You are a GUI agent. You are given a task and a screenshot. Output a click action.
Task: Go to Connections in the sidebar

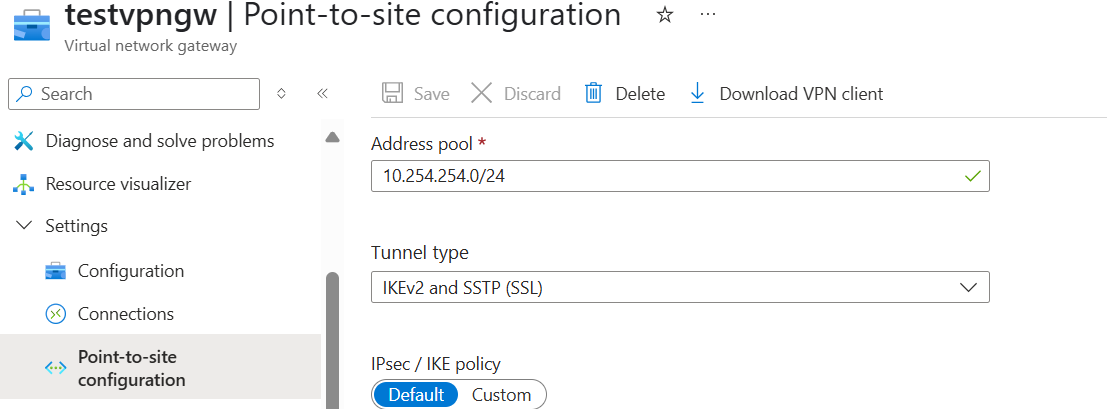tap(125, 314)
